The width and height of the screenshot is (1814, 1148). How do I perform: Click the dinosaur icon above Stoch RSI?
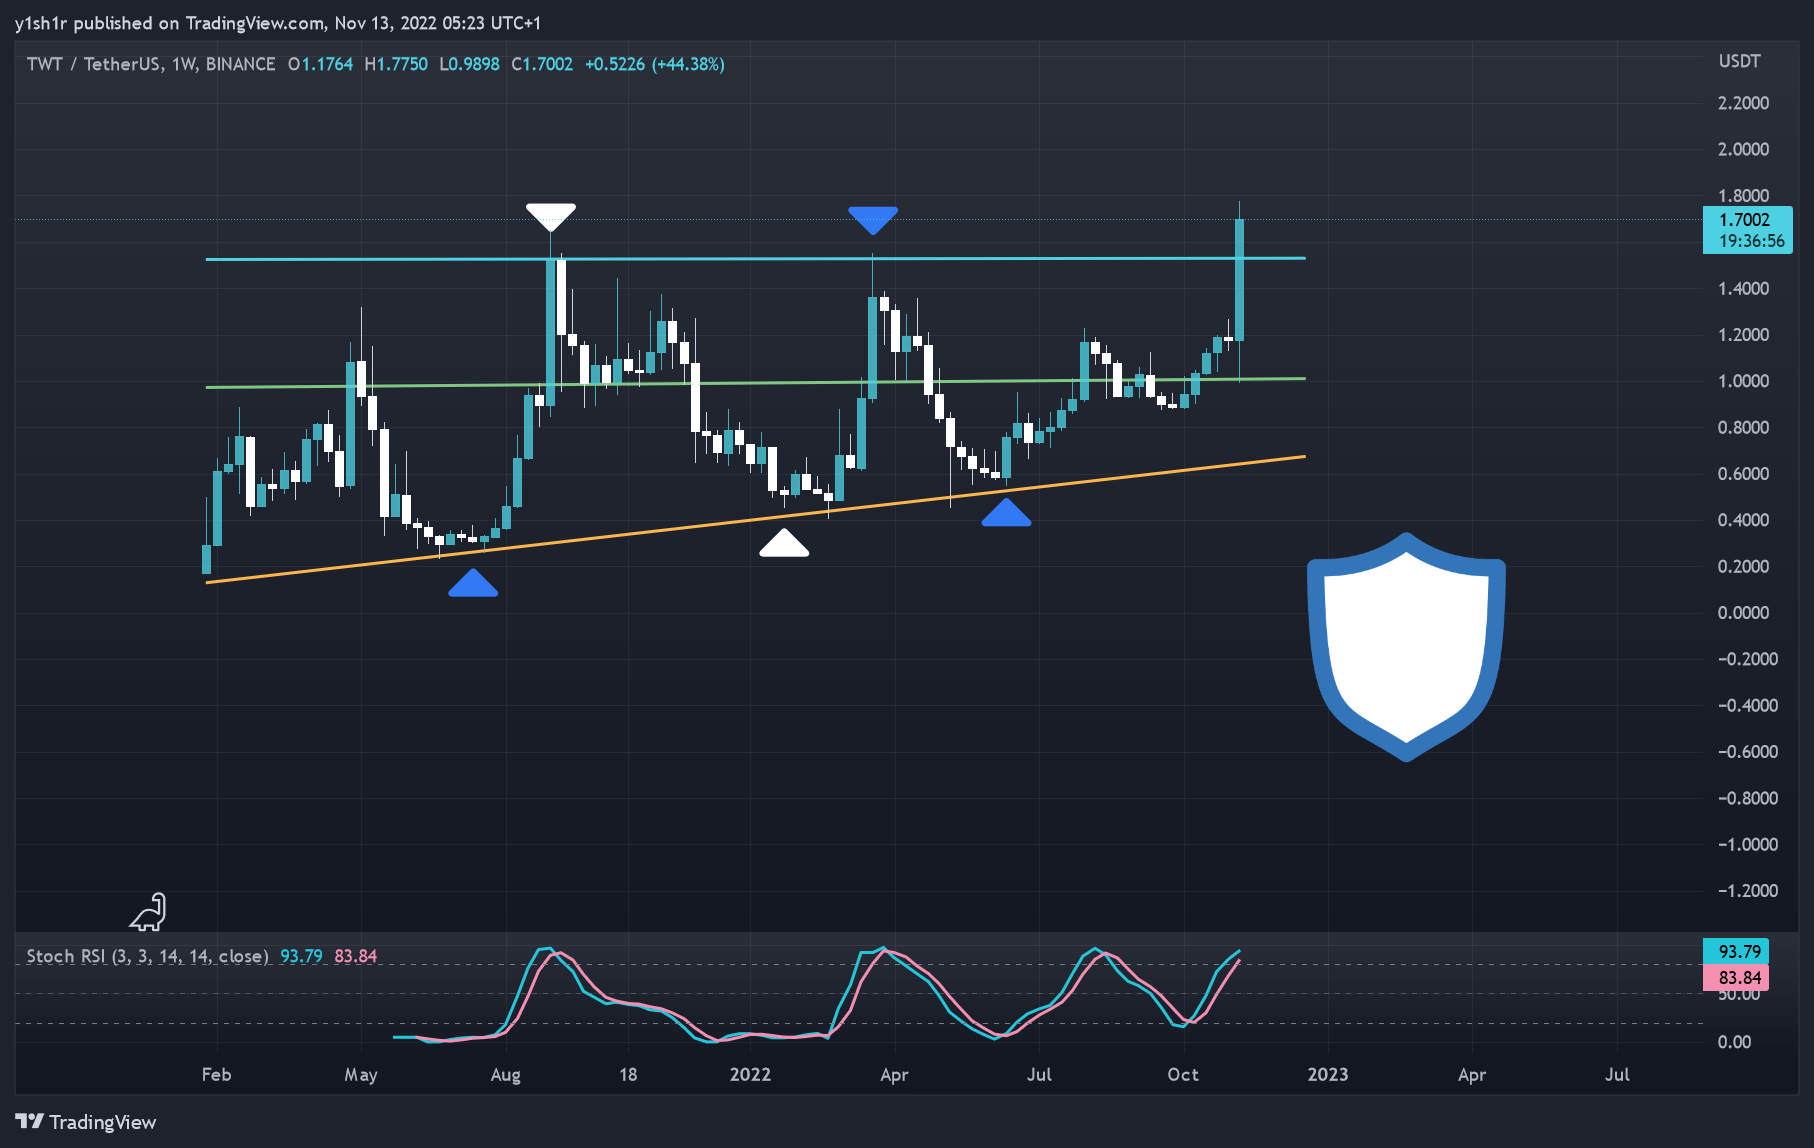click(x=148, y=912)
